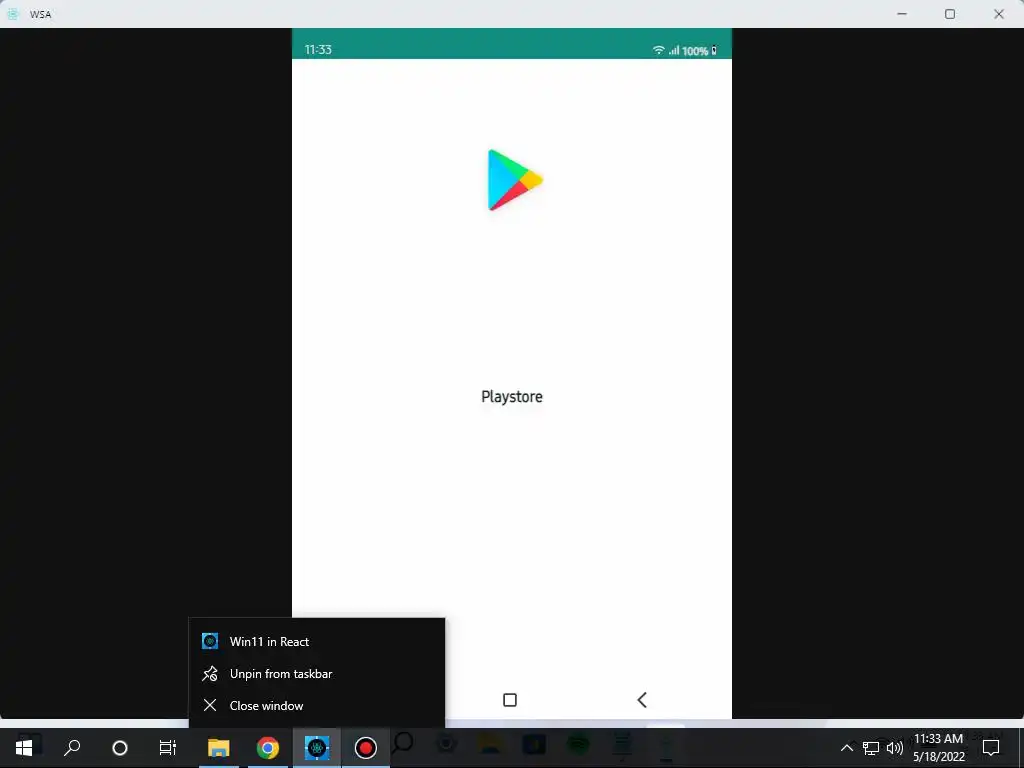Screen dimensions: 1024x768
Task: Maximize the WSA window
Action: tap(950, 14)
